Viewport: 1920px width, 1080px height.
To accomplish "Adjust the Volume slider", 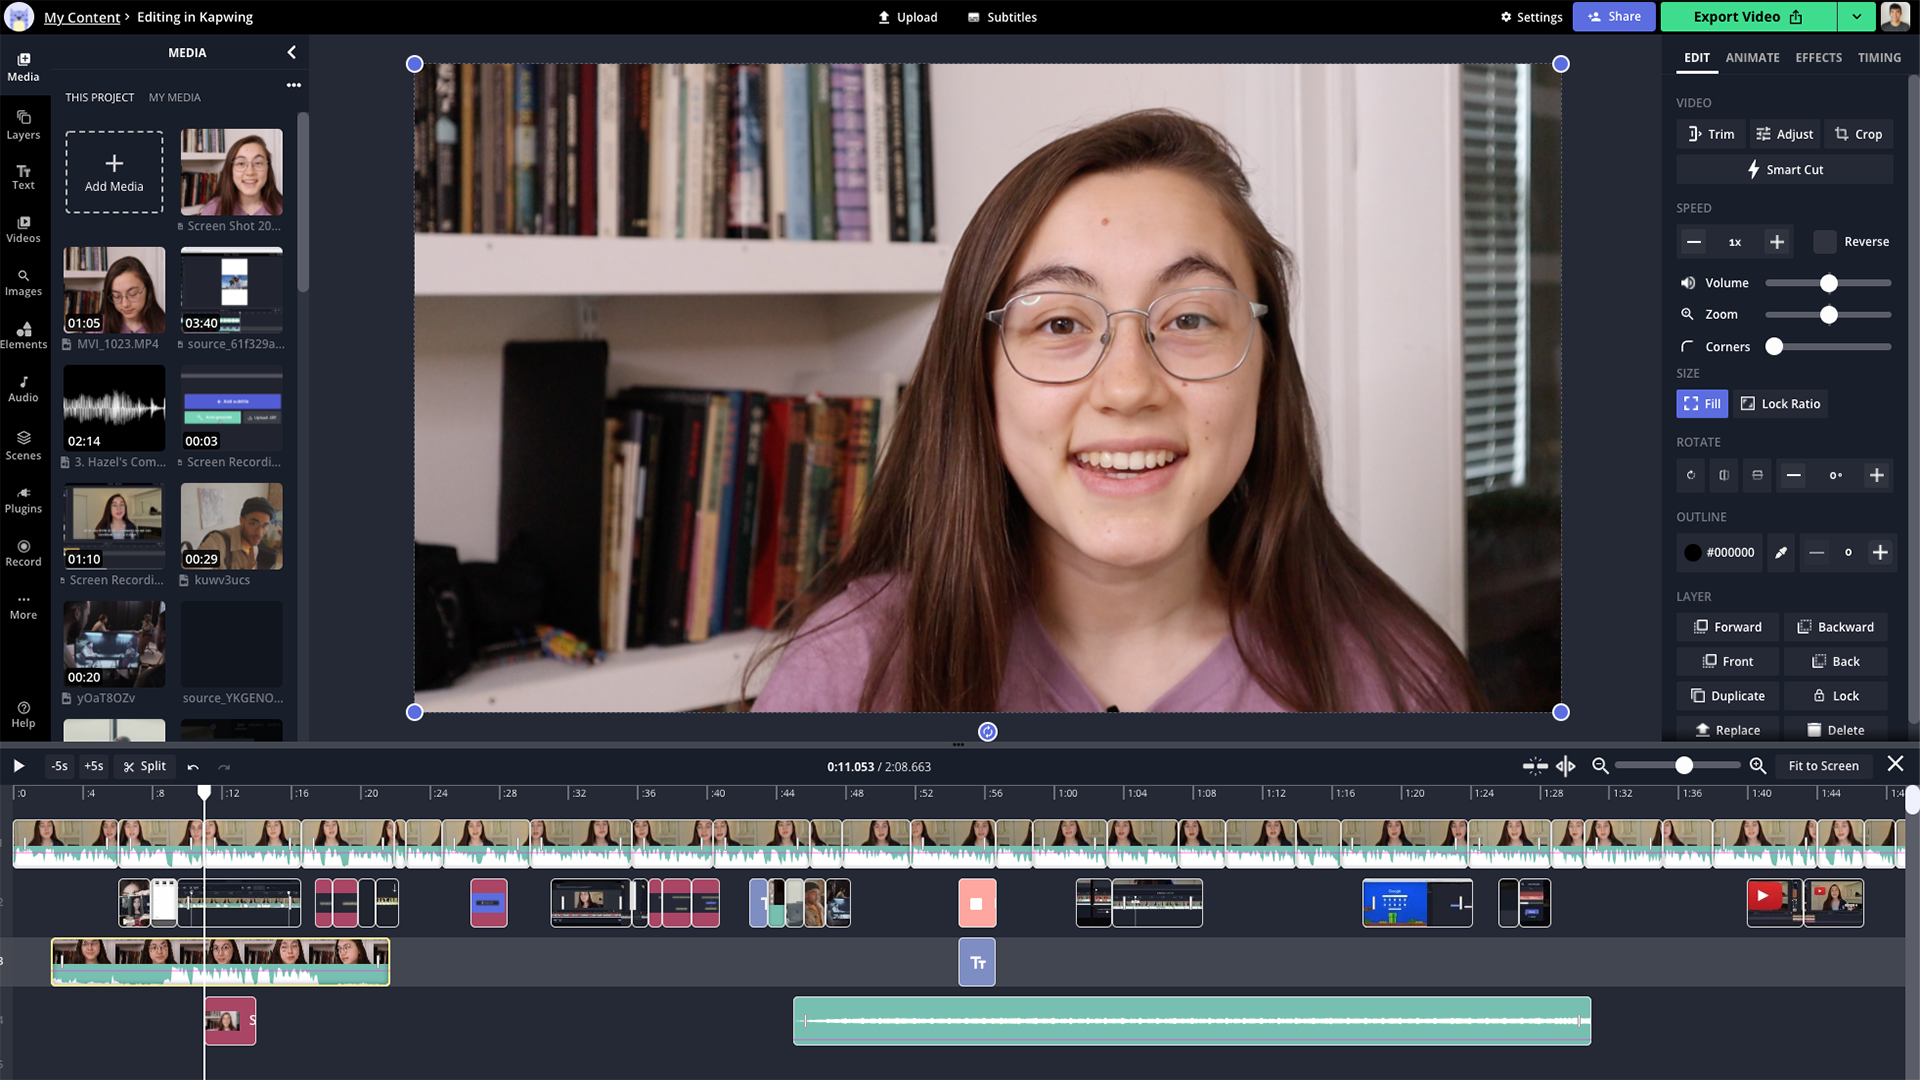I will pyautogui.click(x=1829, y=283).
